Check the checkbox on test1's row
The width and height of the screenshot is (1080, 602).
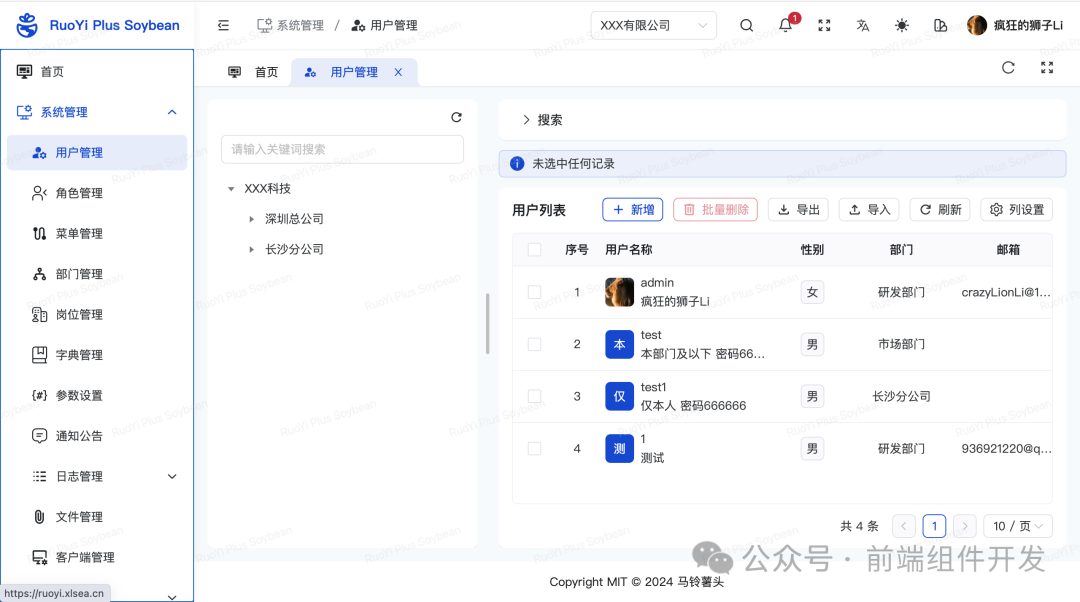click(534, 396)
